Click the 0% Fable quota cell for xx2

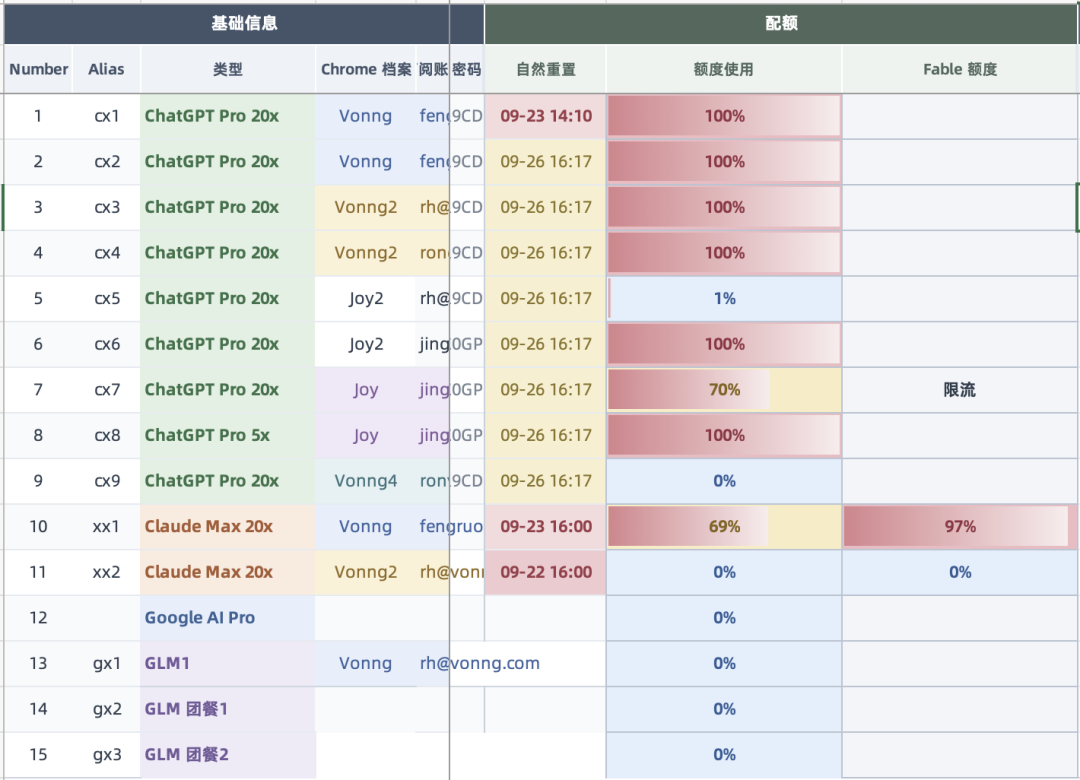[960, 572]
